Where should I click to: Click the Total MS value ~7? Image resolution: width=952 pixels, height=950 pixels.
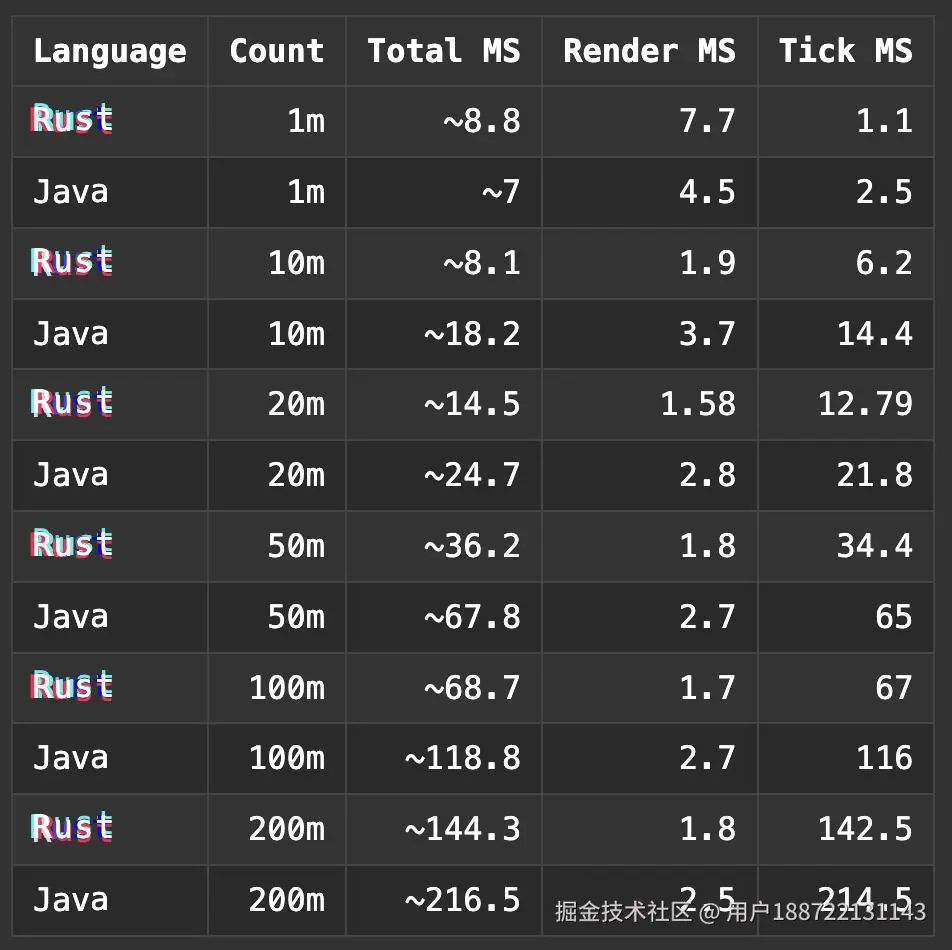[502, 192]
